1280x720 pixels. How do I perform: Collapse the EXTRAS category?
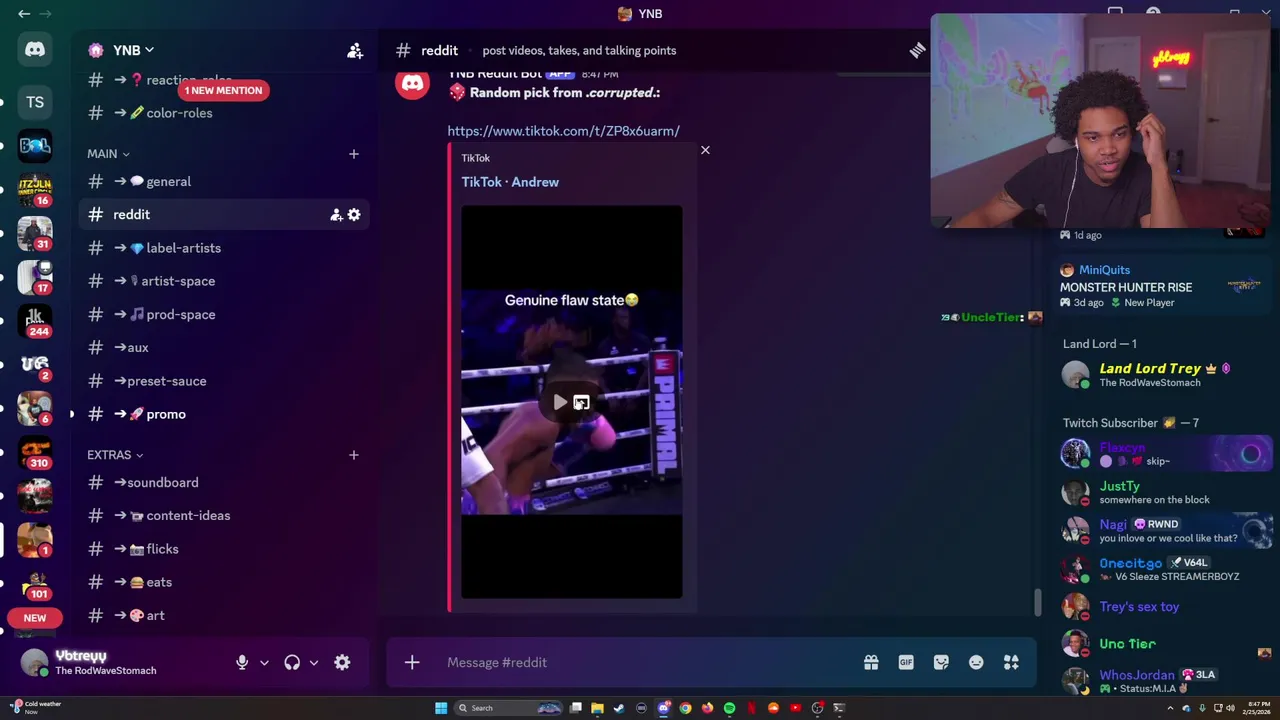(115, 455)
